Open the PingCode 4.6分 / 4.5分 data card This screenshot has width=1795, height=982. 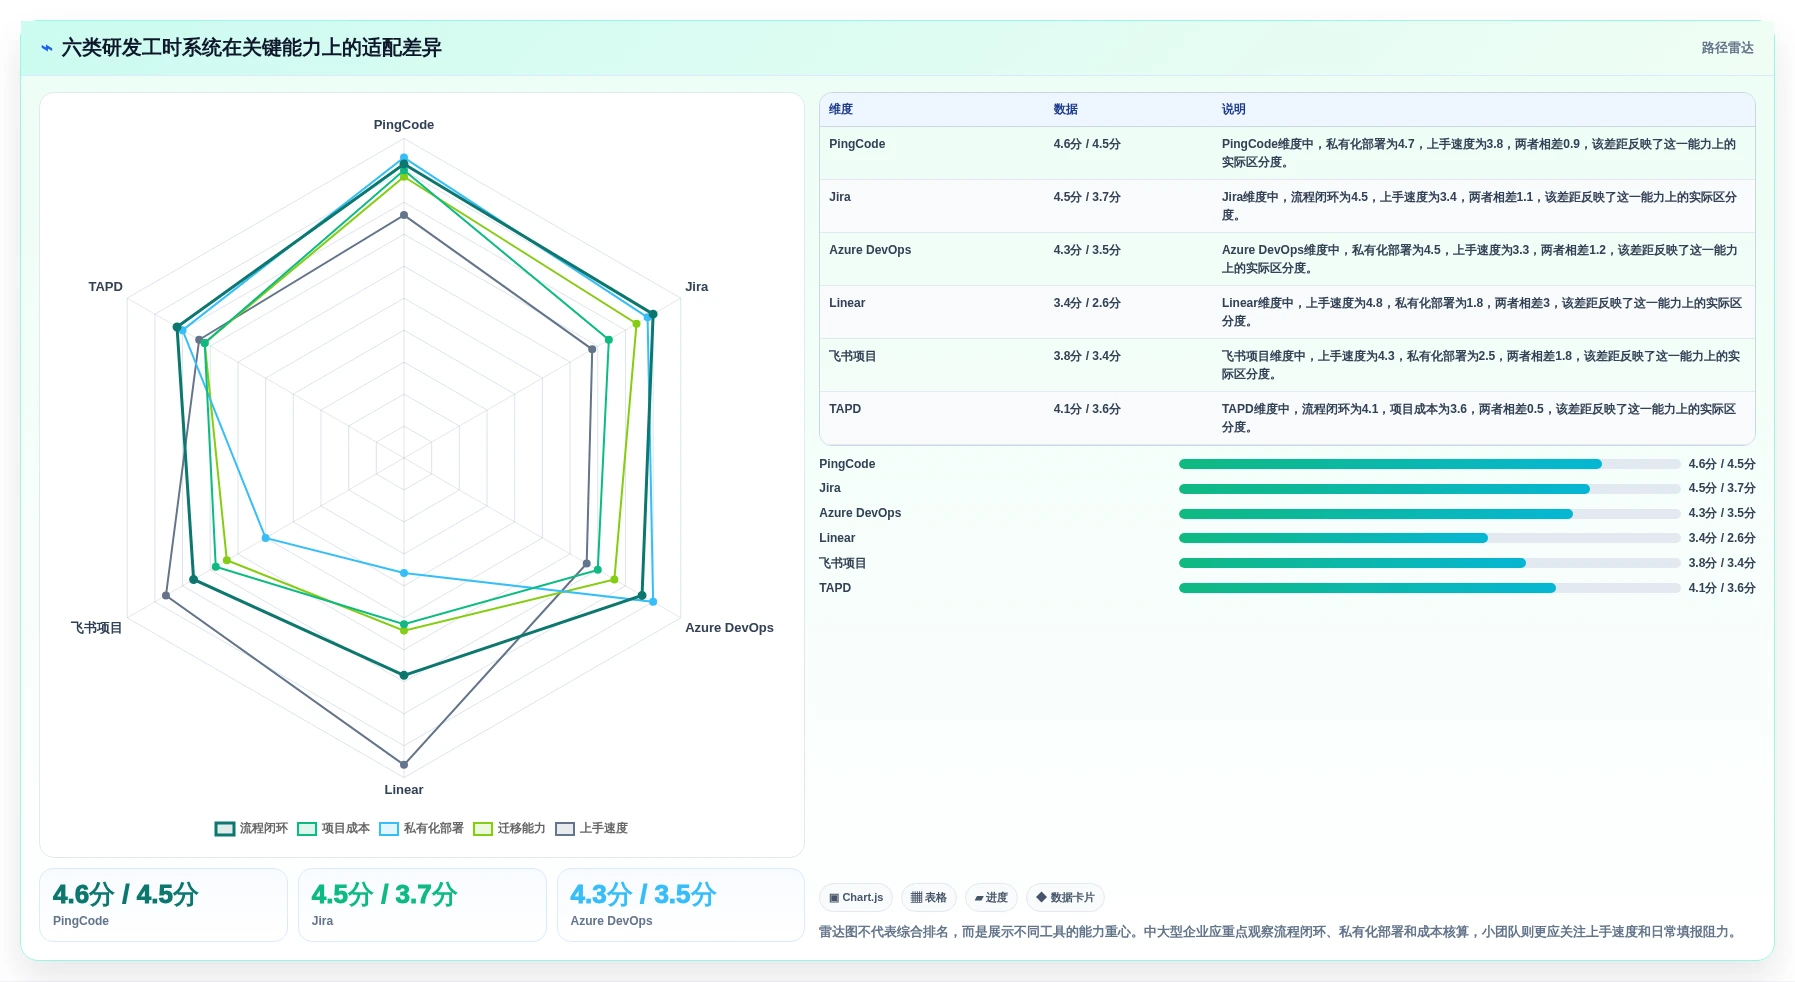[x=163, y=905]
